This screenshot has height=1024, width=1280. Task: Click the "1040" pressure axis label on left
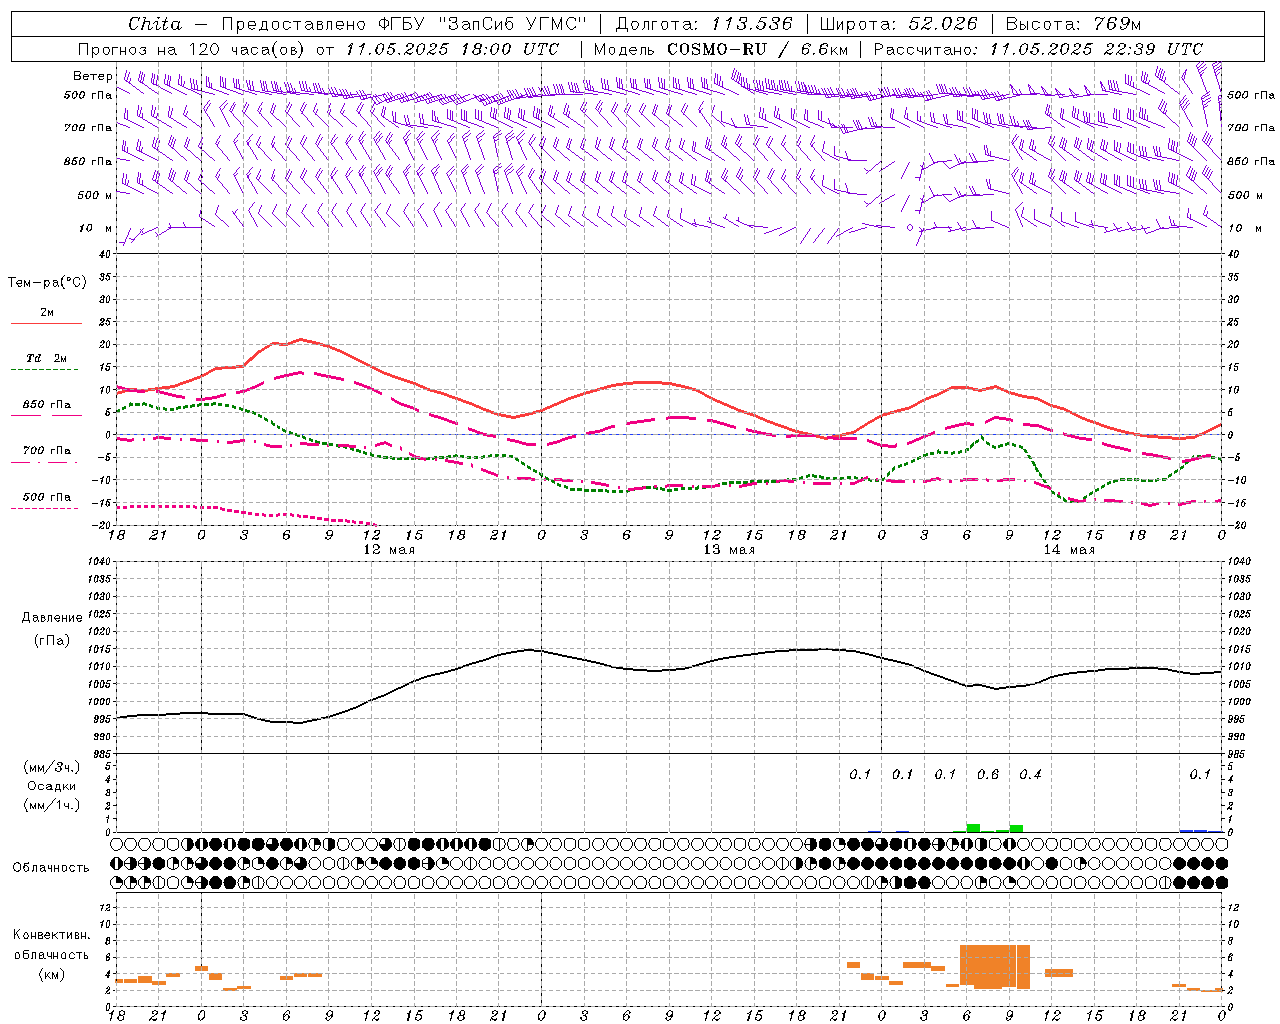[97, 562]
